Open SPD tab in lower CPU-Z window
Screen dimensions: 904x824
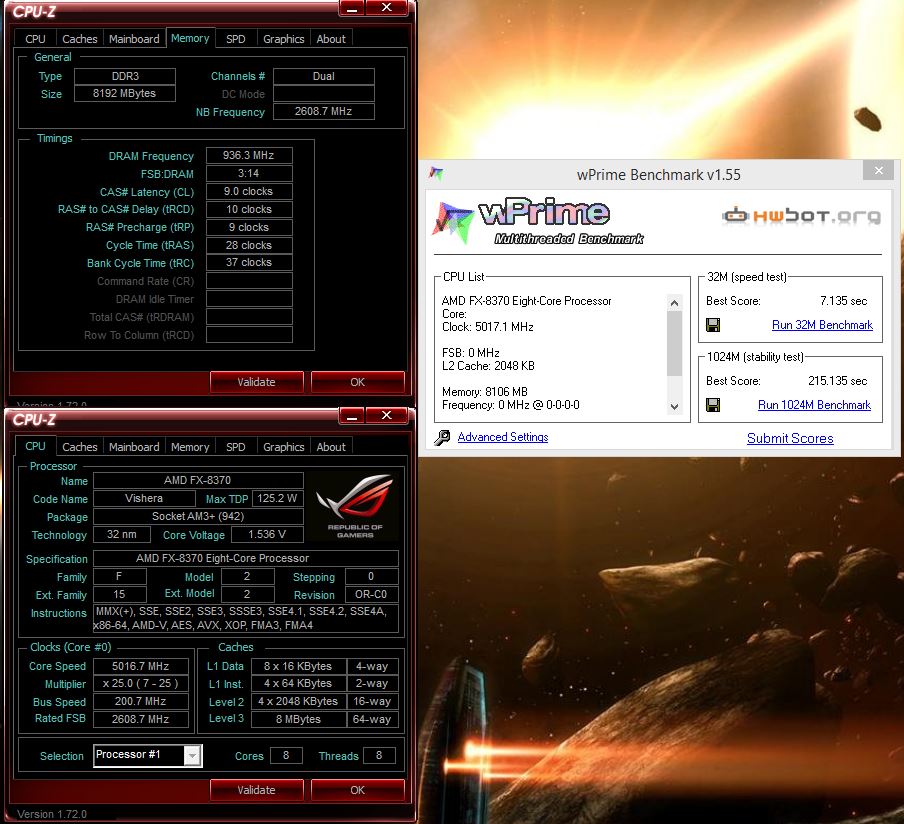click(236, 447)
